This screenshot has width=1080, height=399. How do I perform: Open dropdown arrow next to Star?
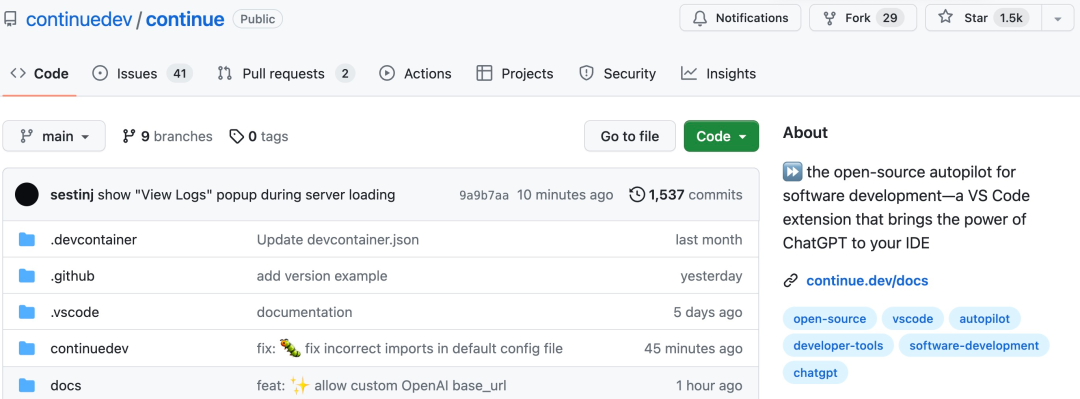(x=1057, y=19)
